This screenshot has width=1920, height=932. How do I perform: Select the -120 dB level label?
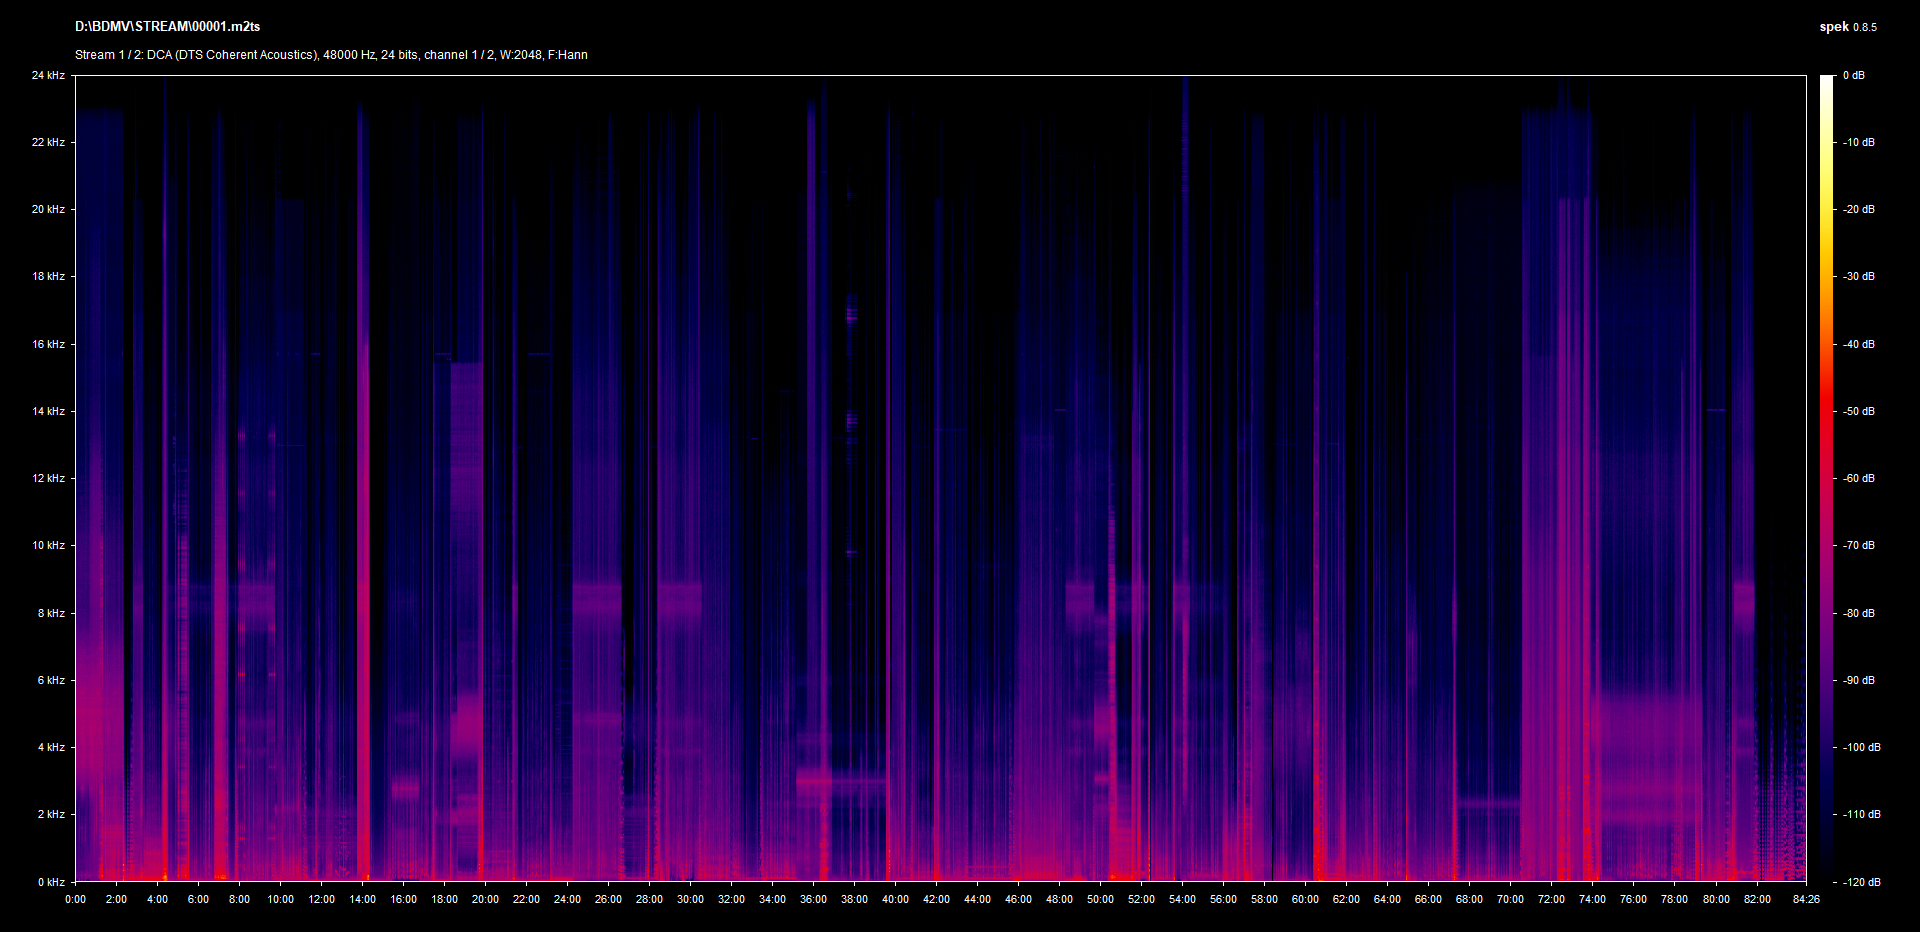1860,882
